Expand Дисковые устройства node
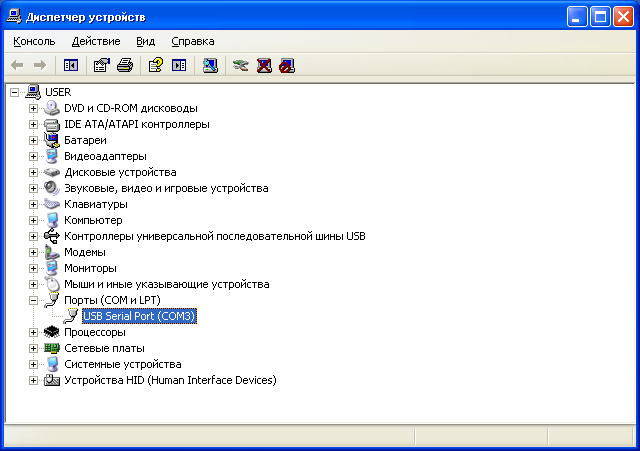The width and height of the screenshot is (640, 451). (33, 172)
